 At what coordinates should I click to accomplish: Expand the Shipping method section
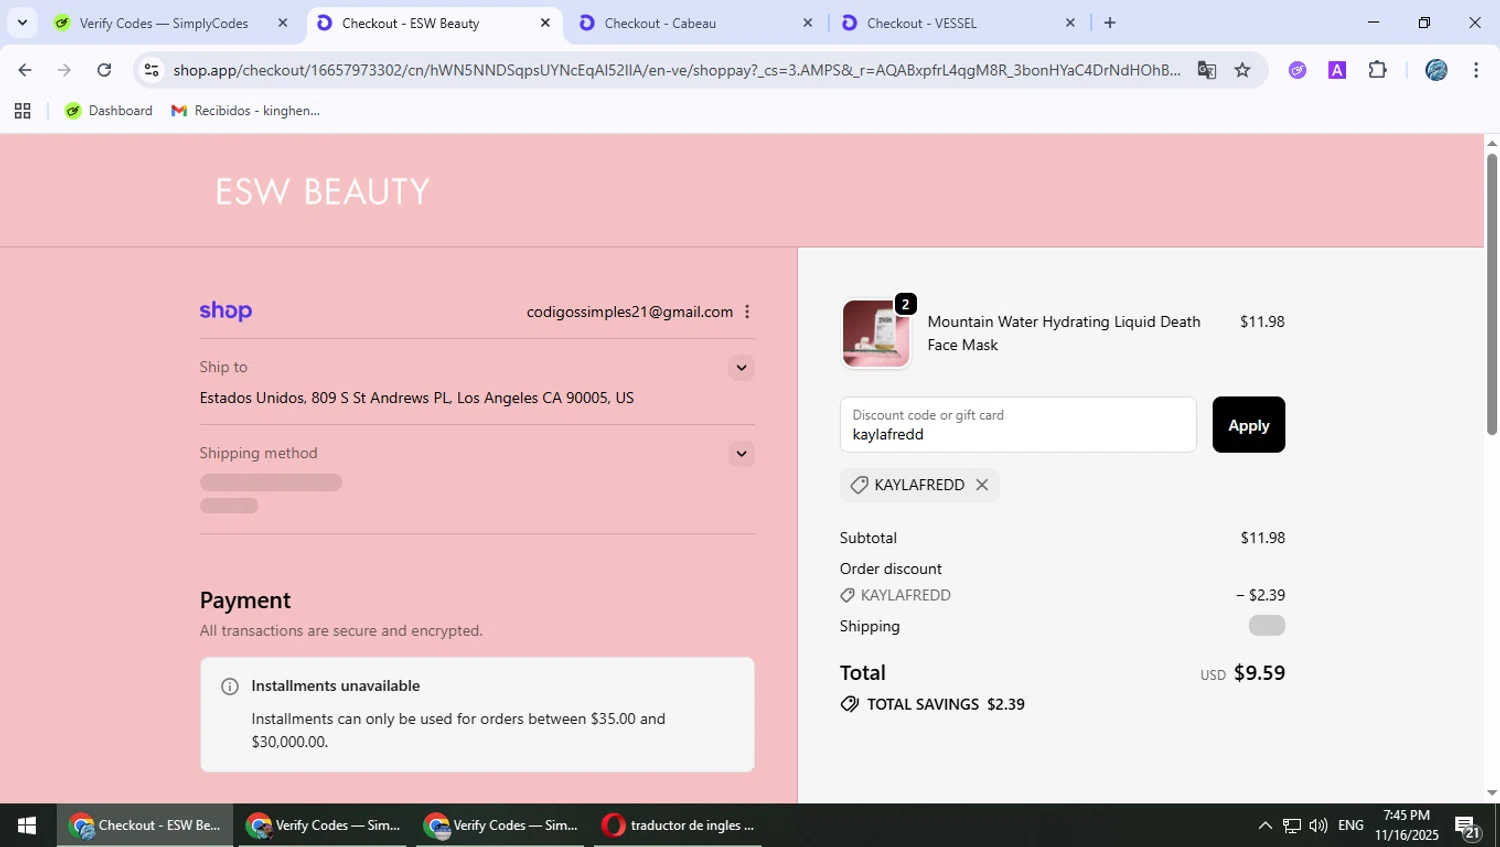(x=741, y=454)
